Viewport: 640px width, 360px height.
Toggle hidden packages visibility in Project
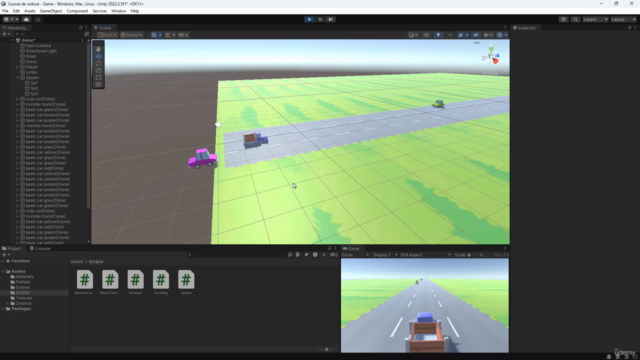click(333, 255)
